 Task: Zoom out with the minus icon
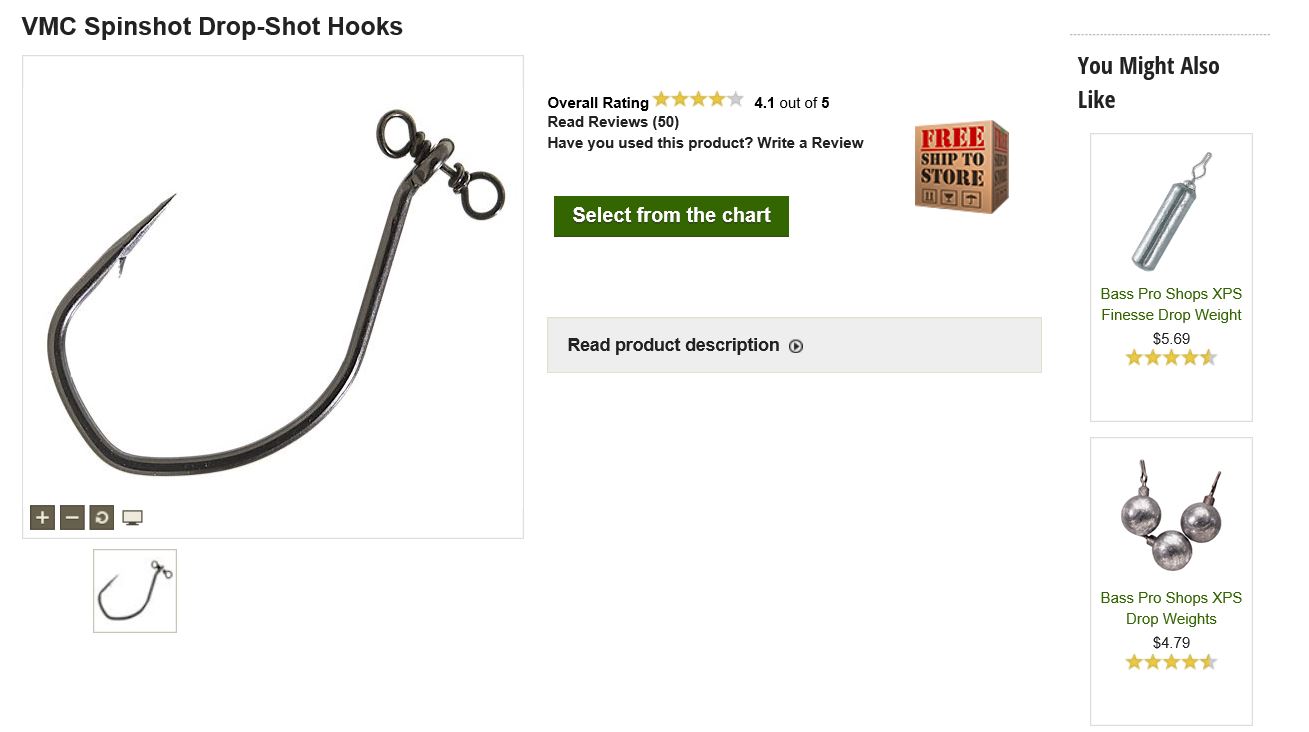pos(72,517)
